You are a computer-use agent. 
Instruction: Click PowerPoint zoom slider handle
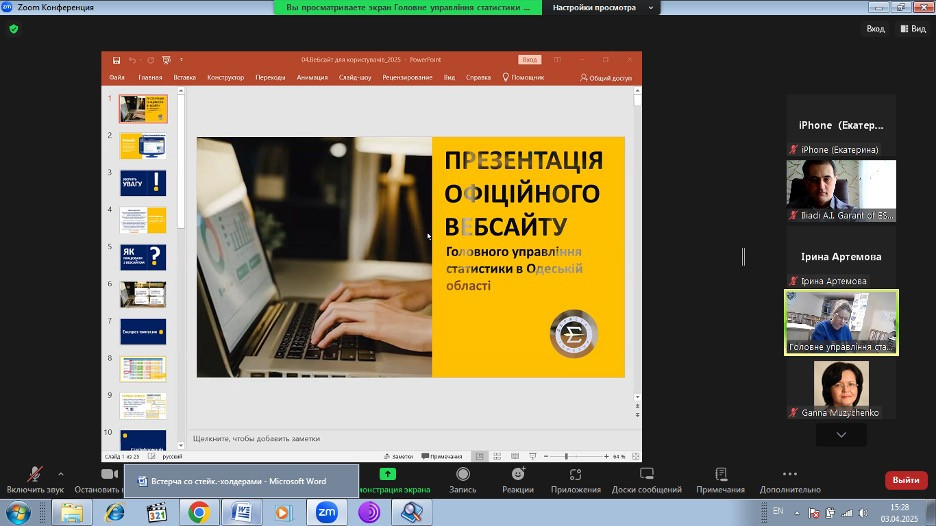click(x=566, y=457)
